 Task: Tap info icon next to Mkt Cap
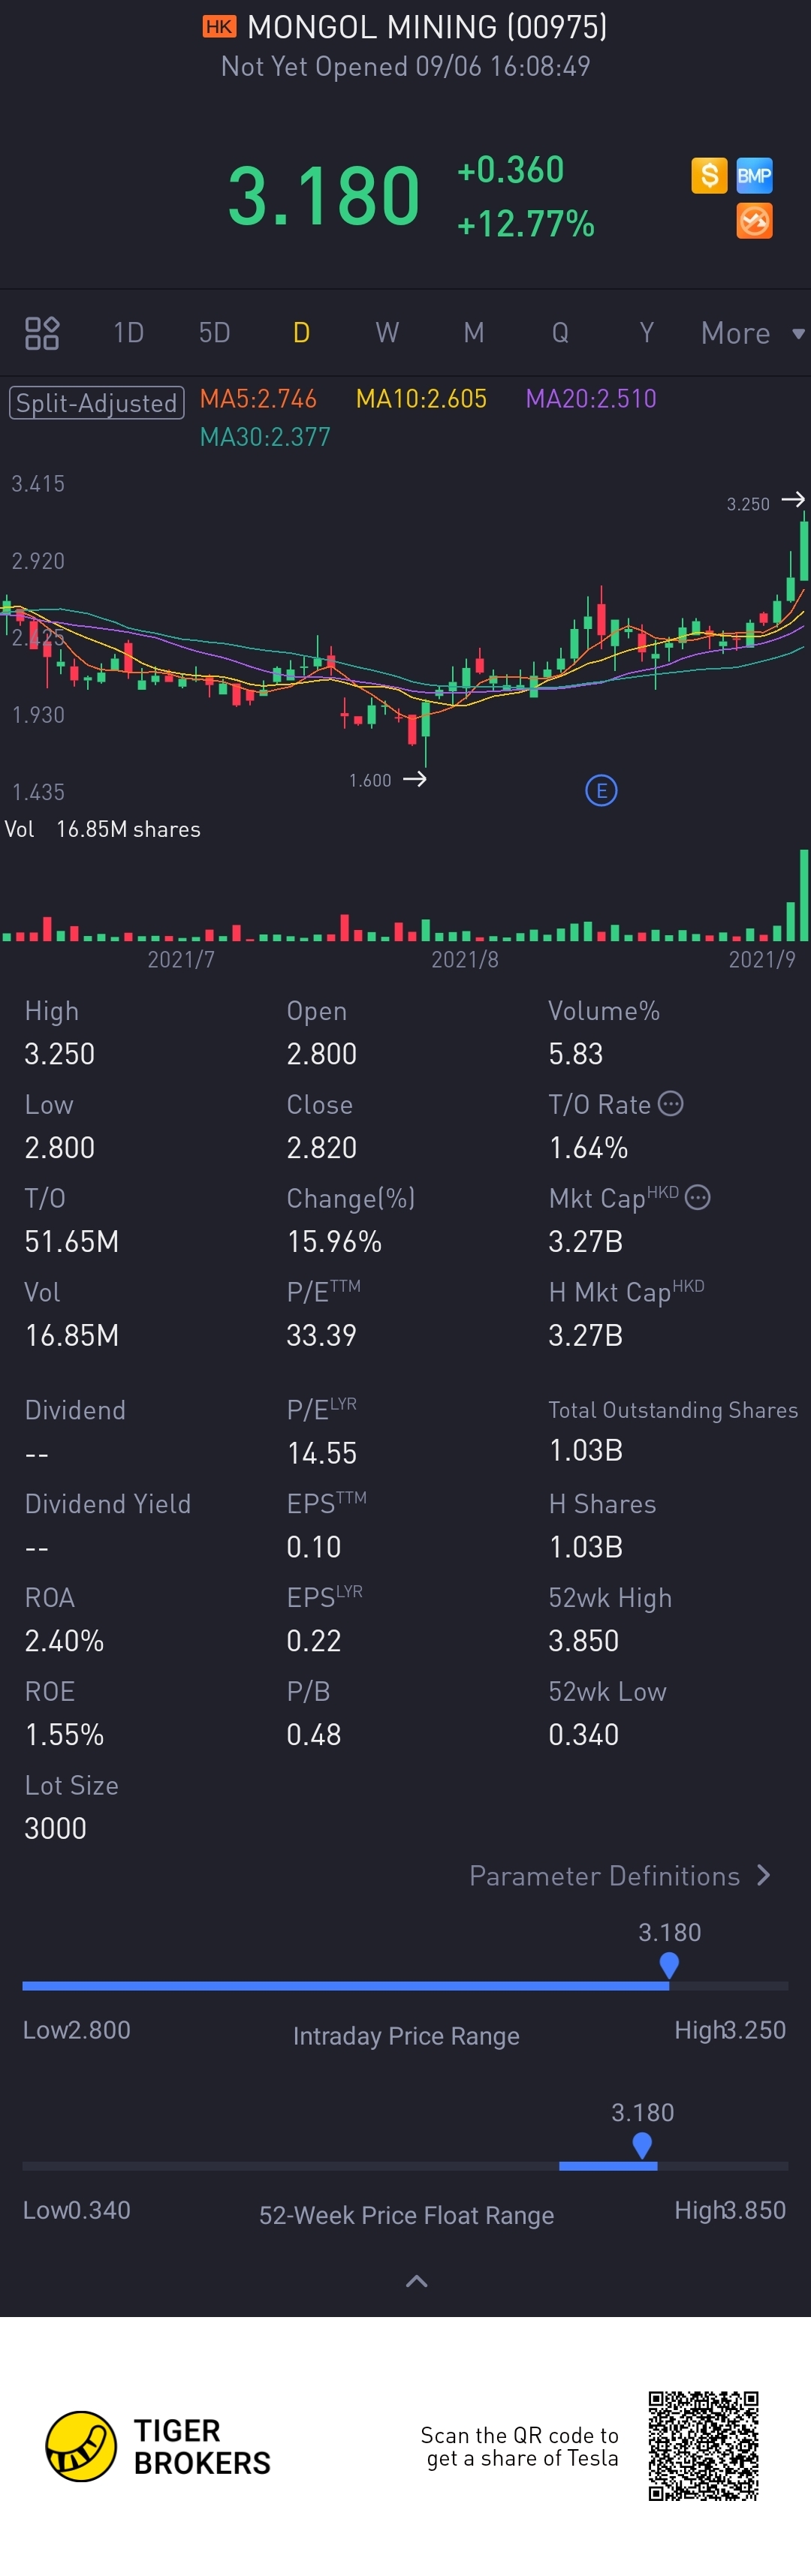[698, 1197]
